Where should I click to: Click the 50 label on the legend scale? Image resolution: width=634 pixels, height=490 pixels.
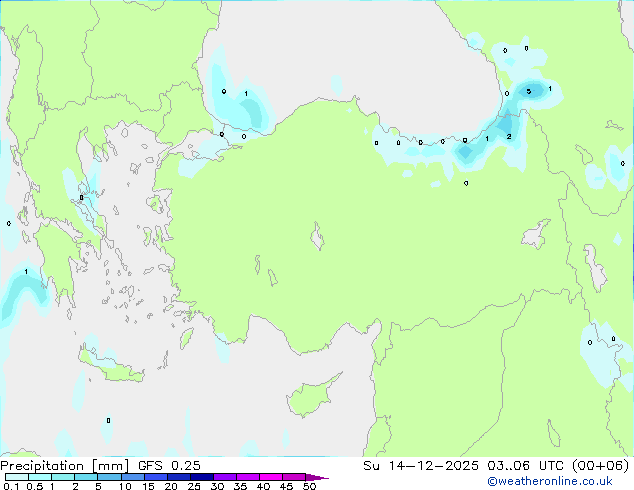tap(310, 486)
